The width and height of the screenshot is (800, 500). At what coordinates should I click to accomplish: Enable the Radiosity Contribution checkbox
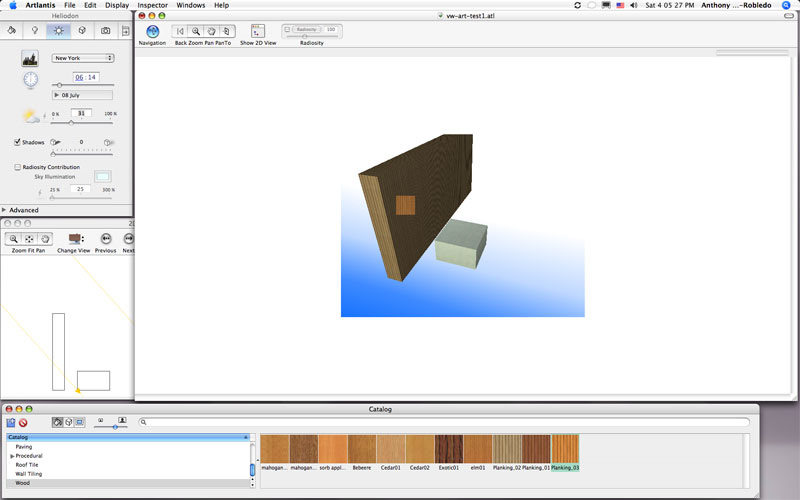(x=18, y=167)
